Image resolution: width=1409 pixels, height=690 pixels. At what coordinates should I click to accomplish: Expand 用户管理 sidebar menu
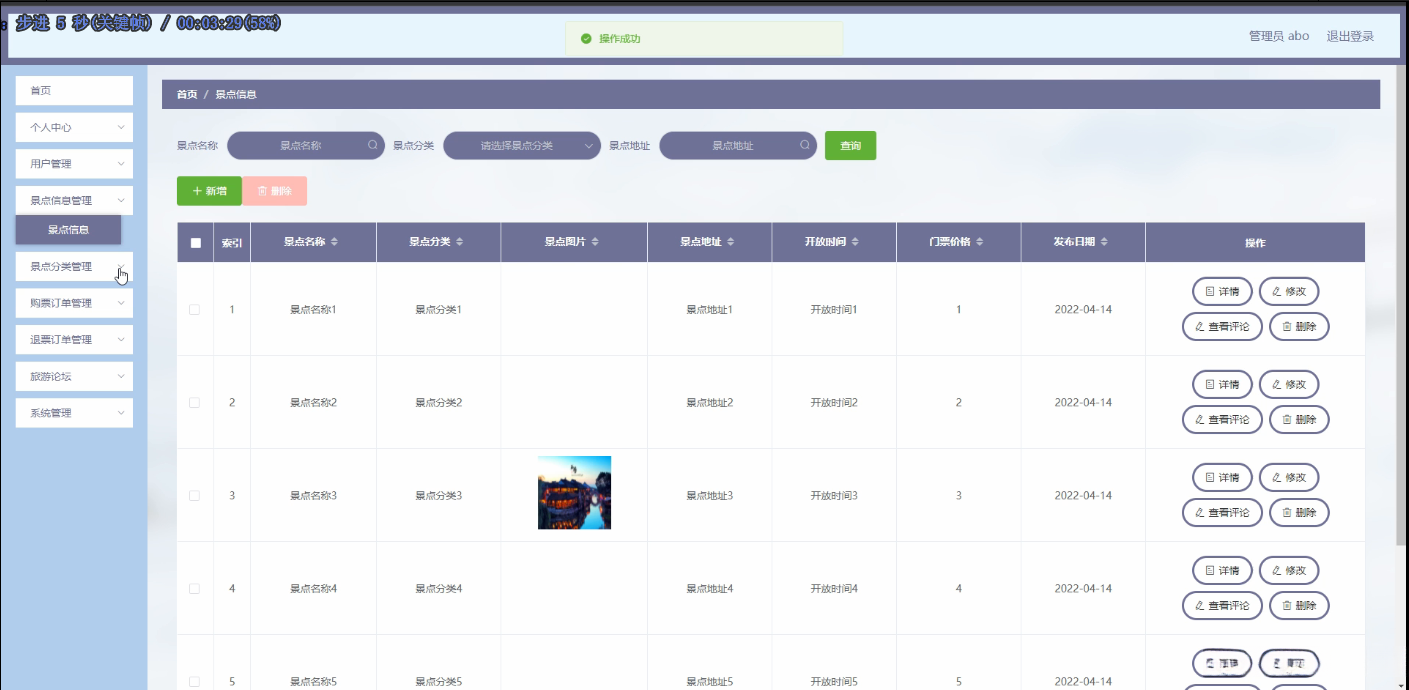coord(74,164)
